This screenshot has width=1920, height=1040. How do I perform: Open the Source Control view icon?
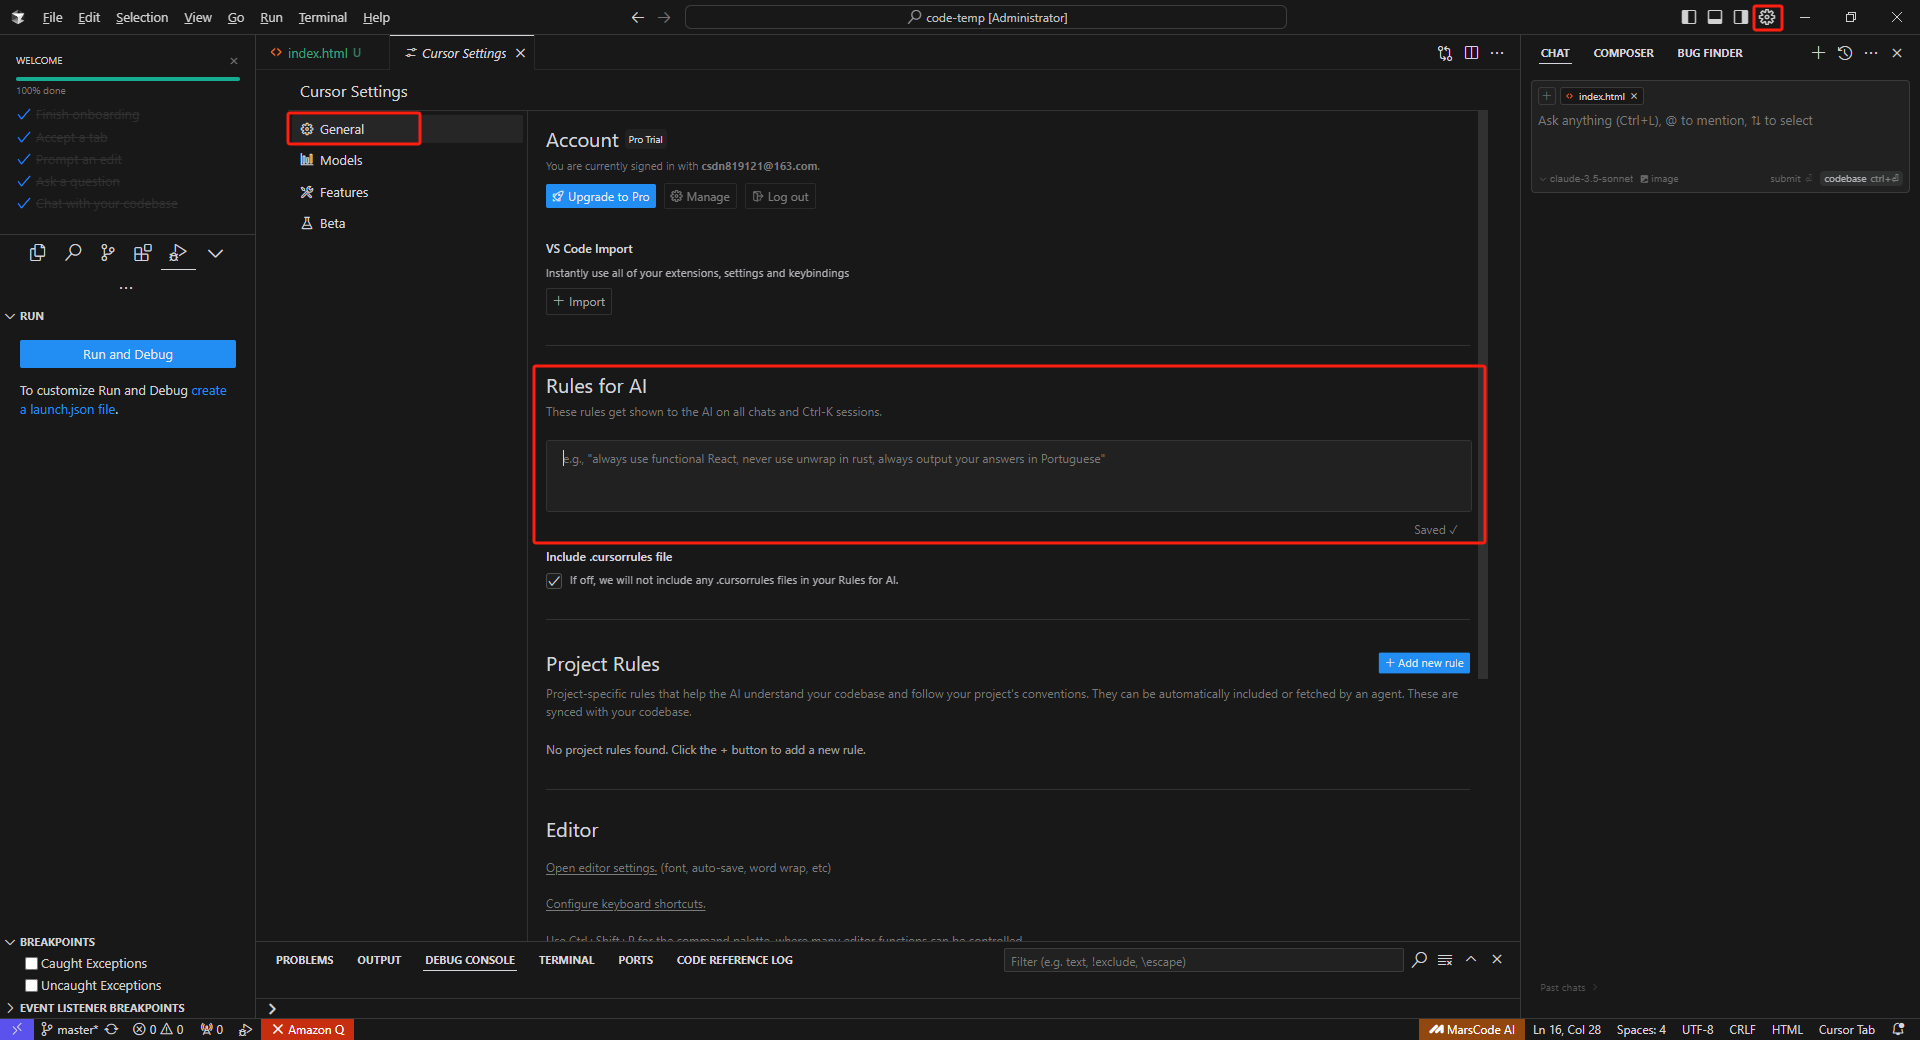coord(108,253)
